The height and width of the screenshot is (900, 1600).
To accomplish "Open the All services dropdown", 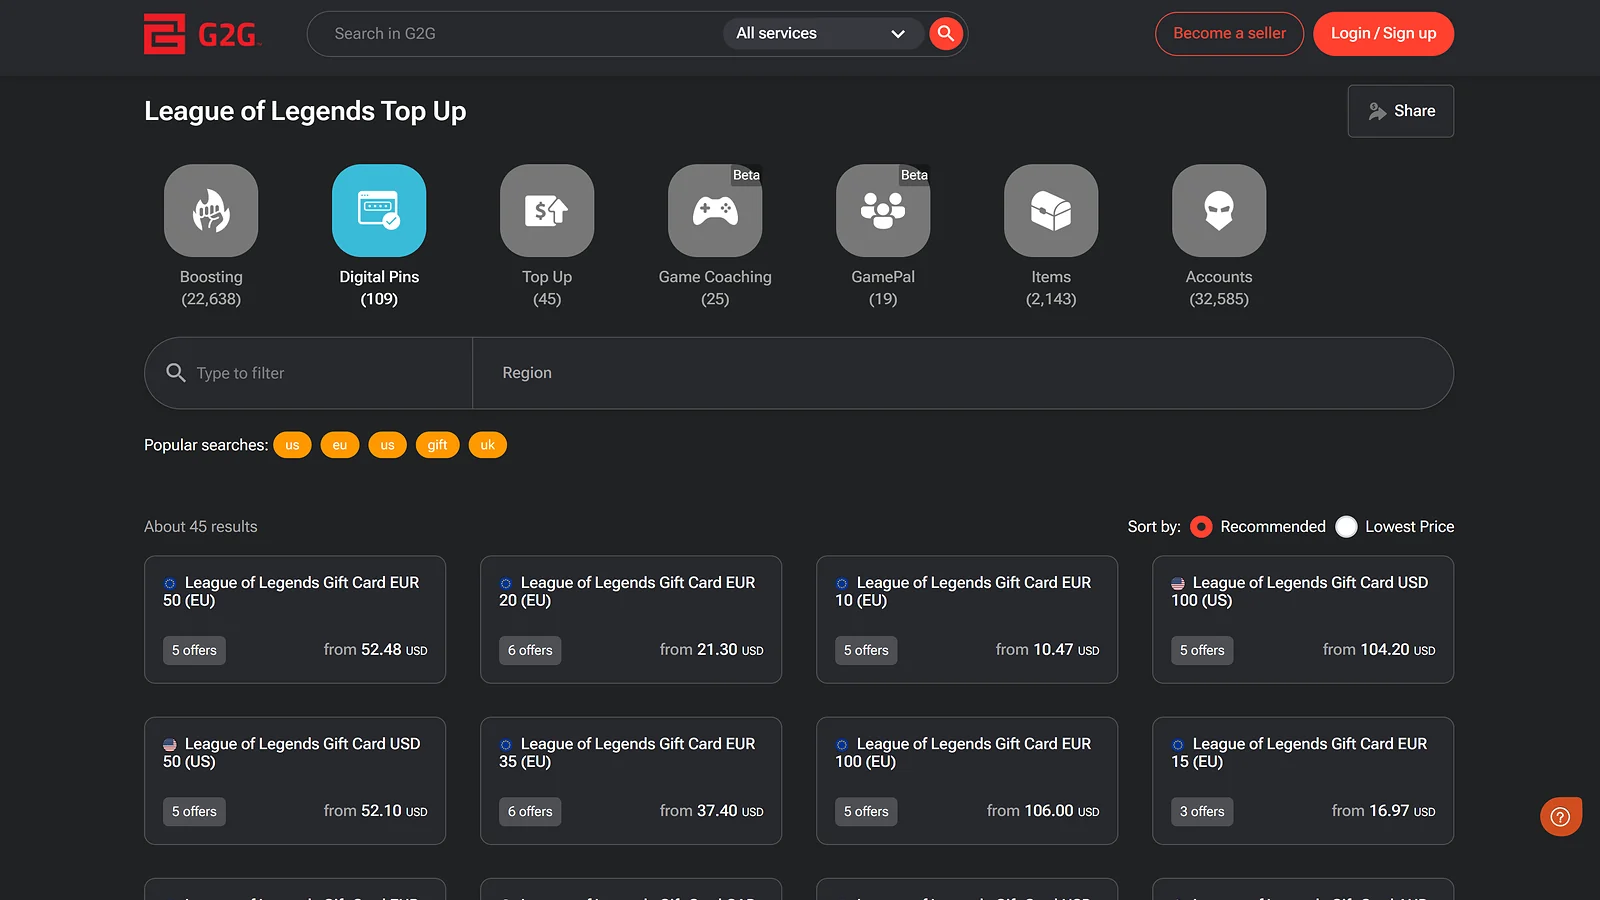I will point(823,33).
